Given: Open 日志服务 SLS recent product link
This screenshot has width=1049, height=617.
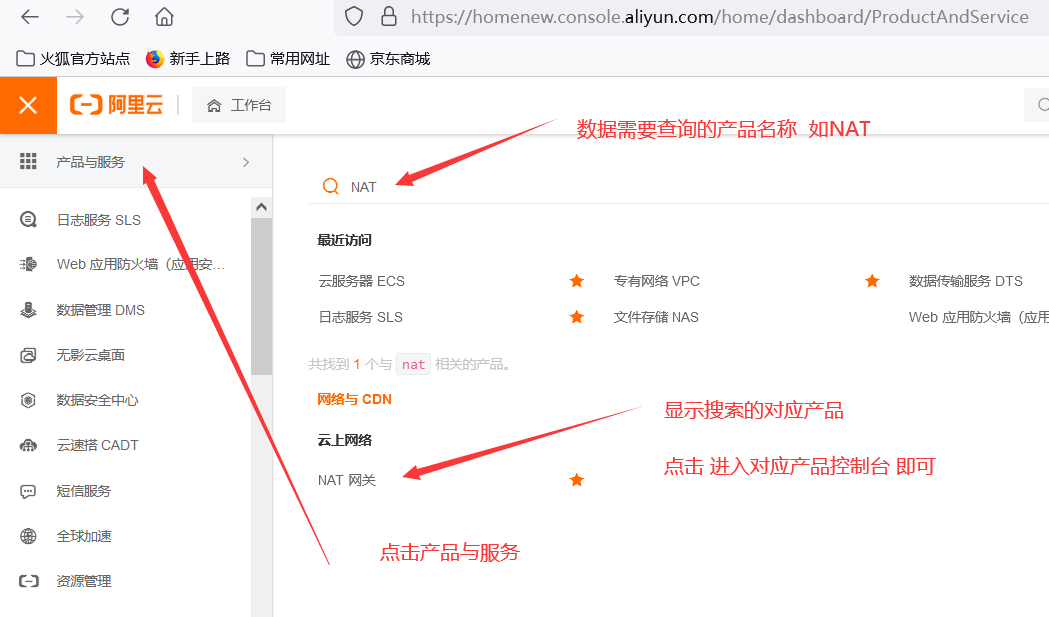Looking at the screenshot, I should tap(361, 317).
